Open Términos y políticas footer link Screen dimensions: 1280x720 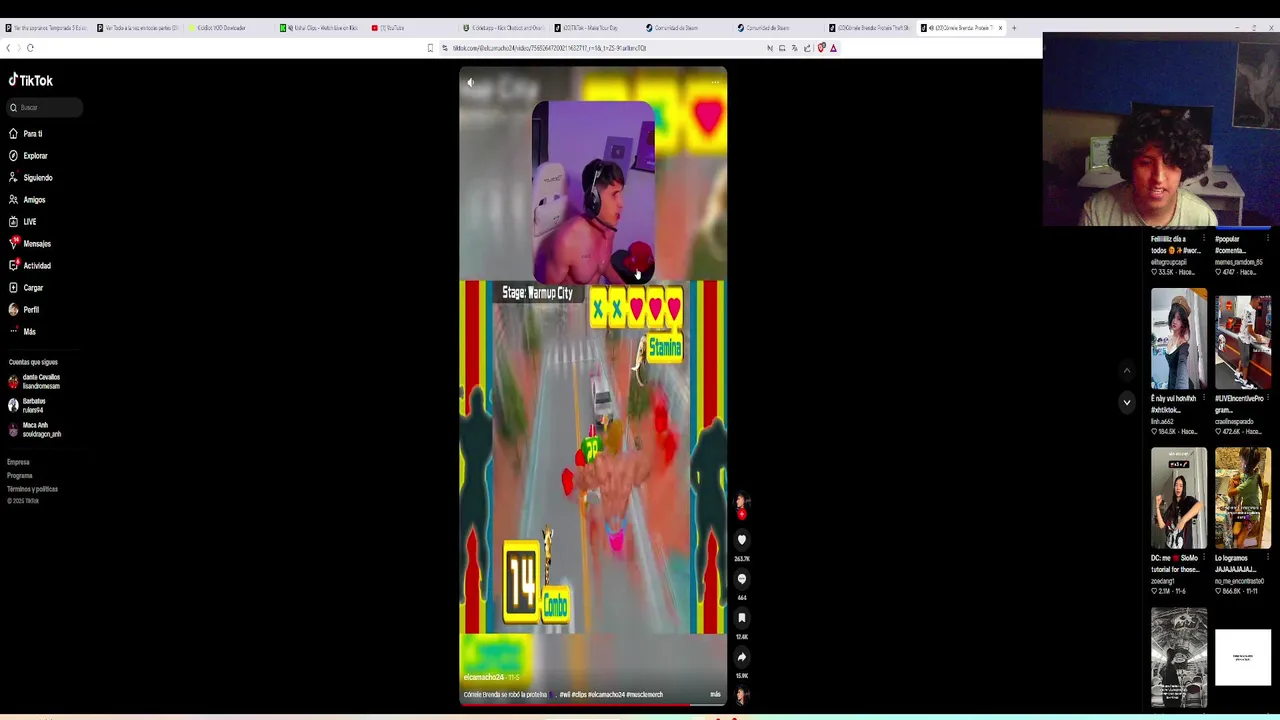pyautogui.click(x=32, y=489)
